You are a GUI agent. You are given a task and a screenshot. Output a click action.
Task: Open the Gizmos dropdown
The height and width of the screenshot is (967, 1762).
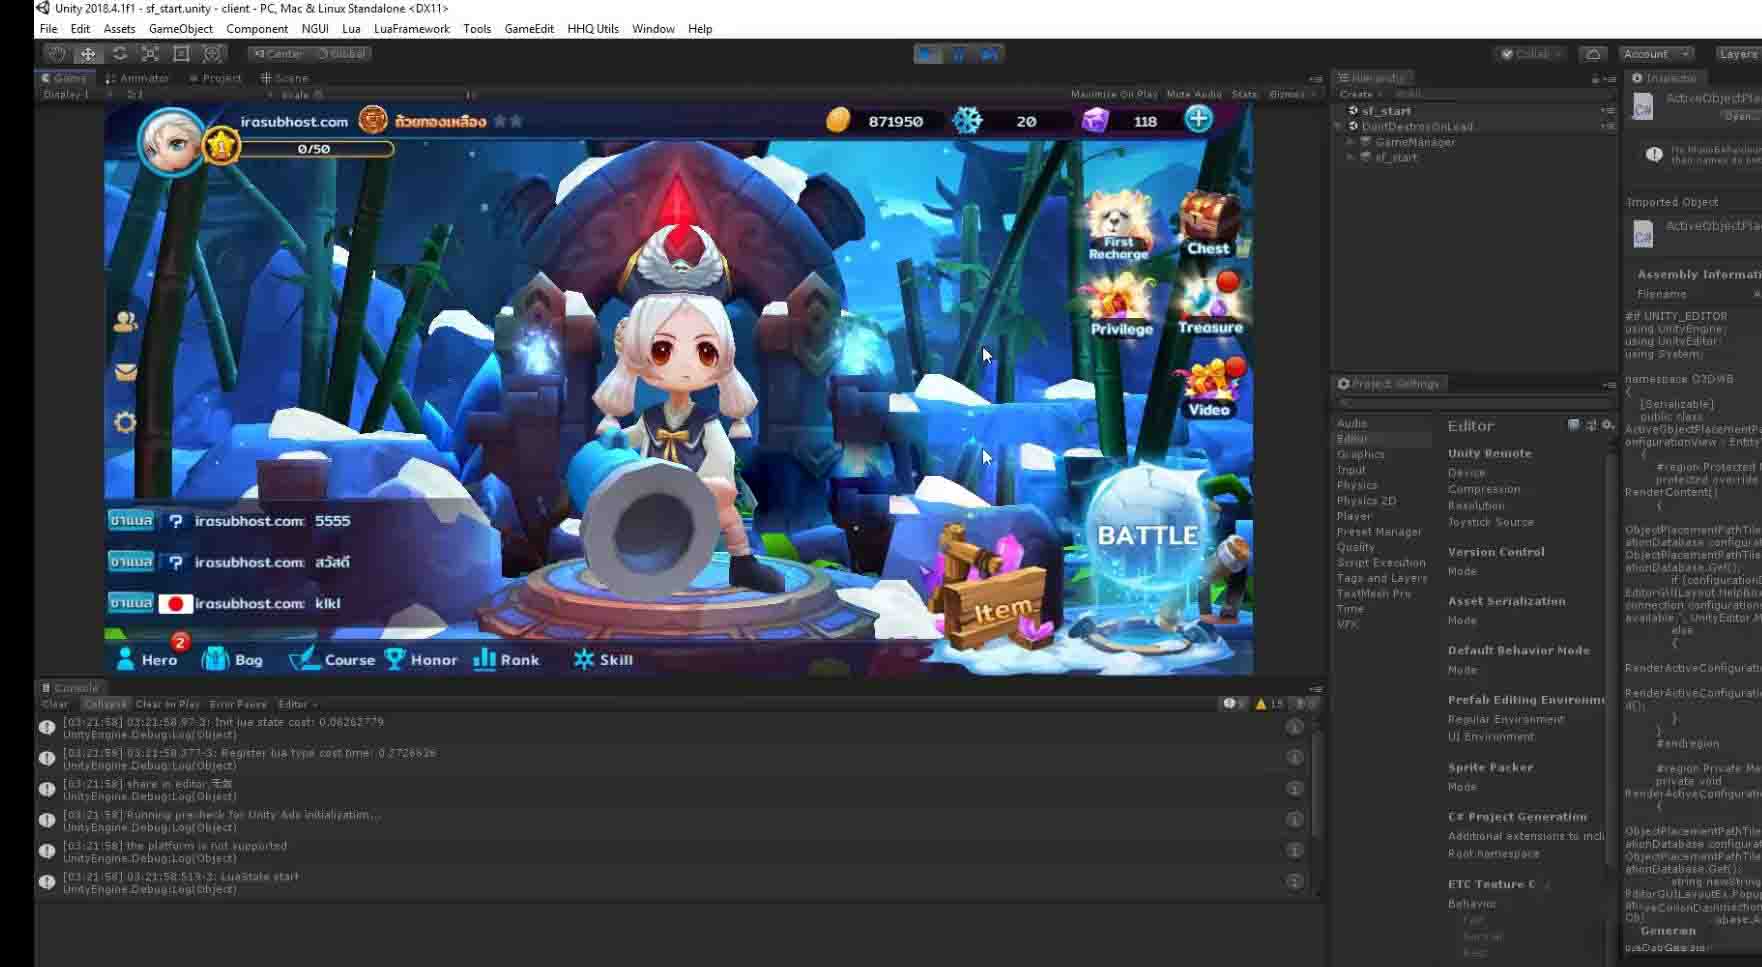(1291, 94)
